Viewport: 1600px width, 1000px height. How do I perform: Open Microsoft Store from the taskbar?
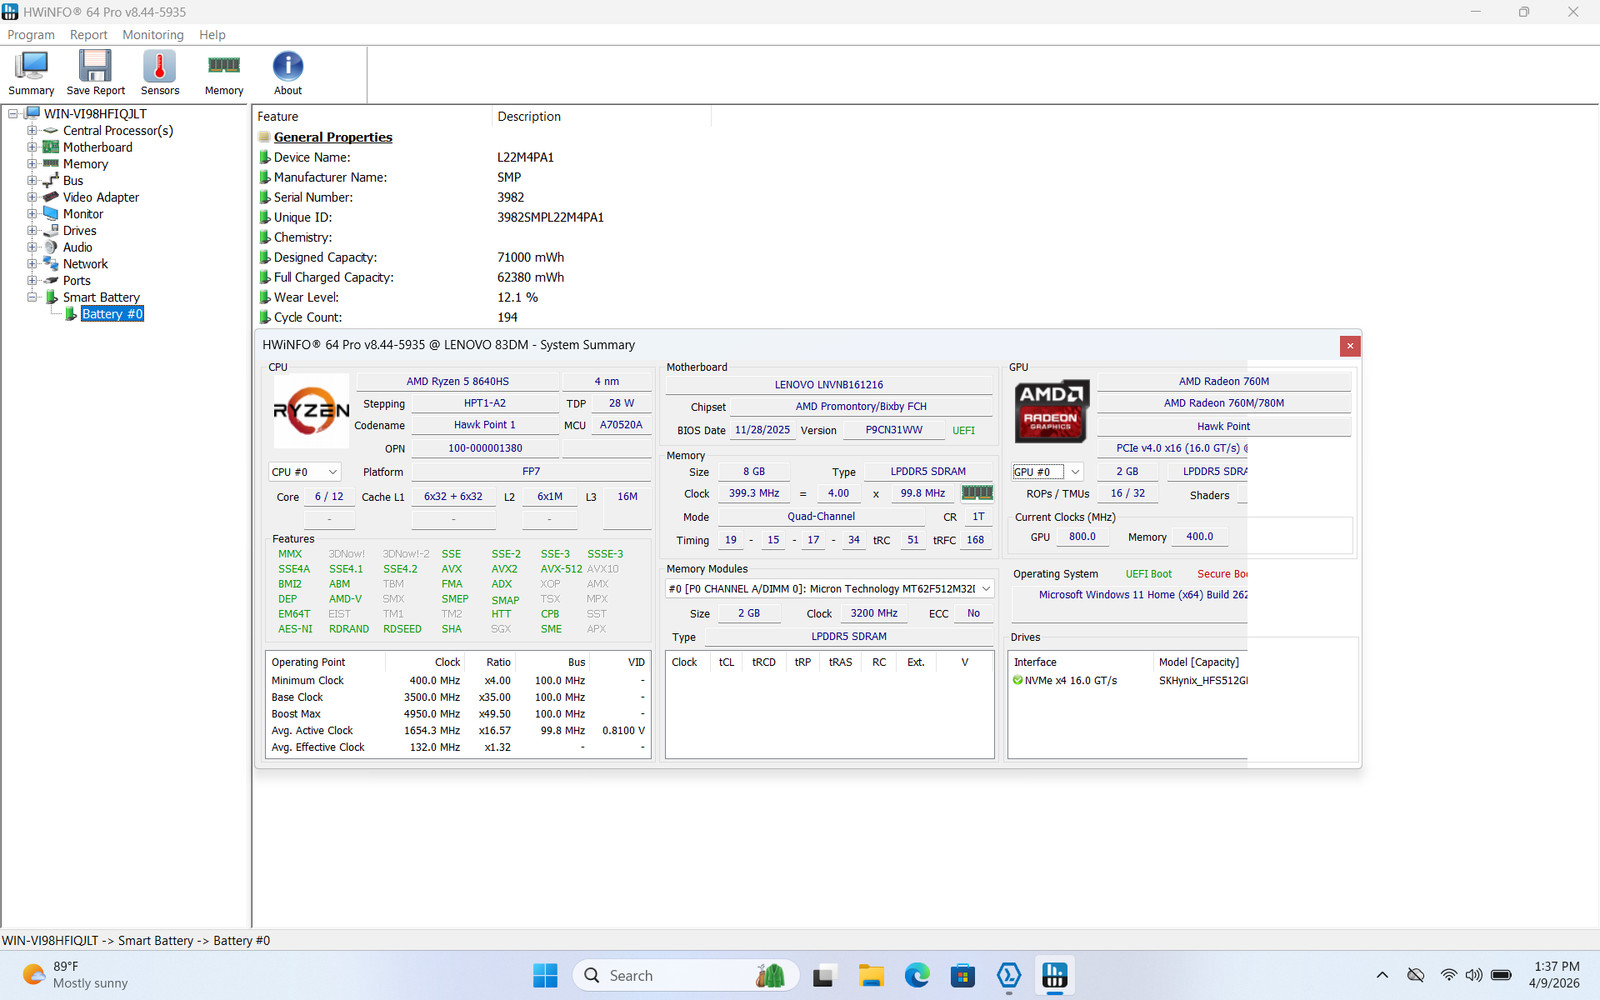[963, 975]
